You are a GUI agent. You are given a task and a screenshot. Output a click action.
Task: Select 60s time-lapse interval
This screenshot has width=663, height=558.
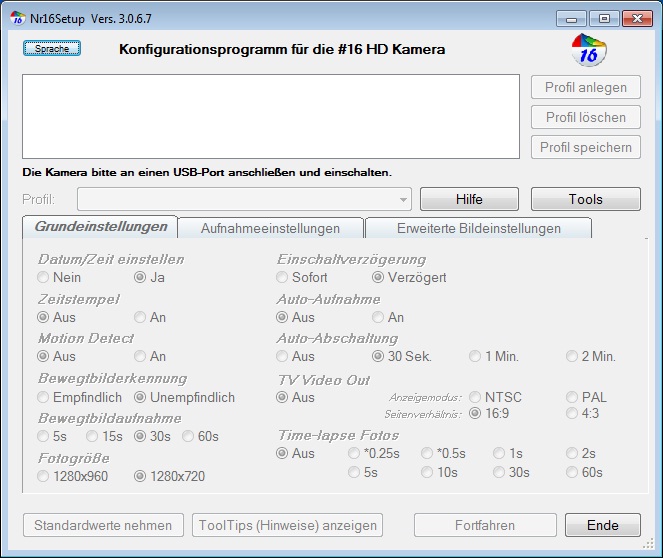[x=584, y=472]
